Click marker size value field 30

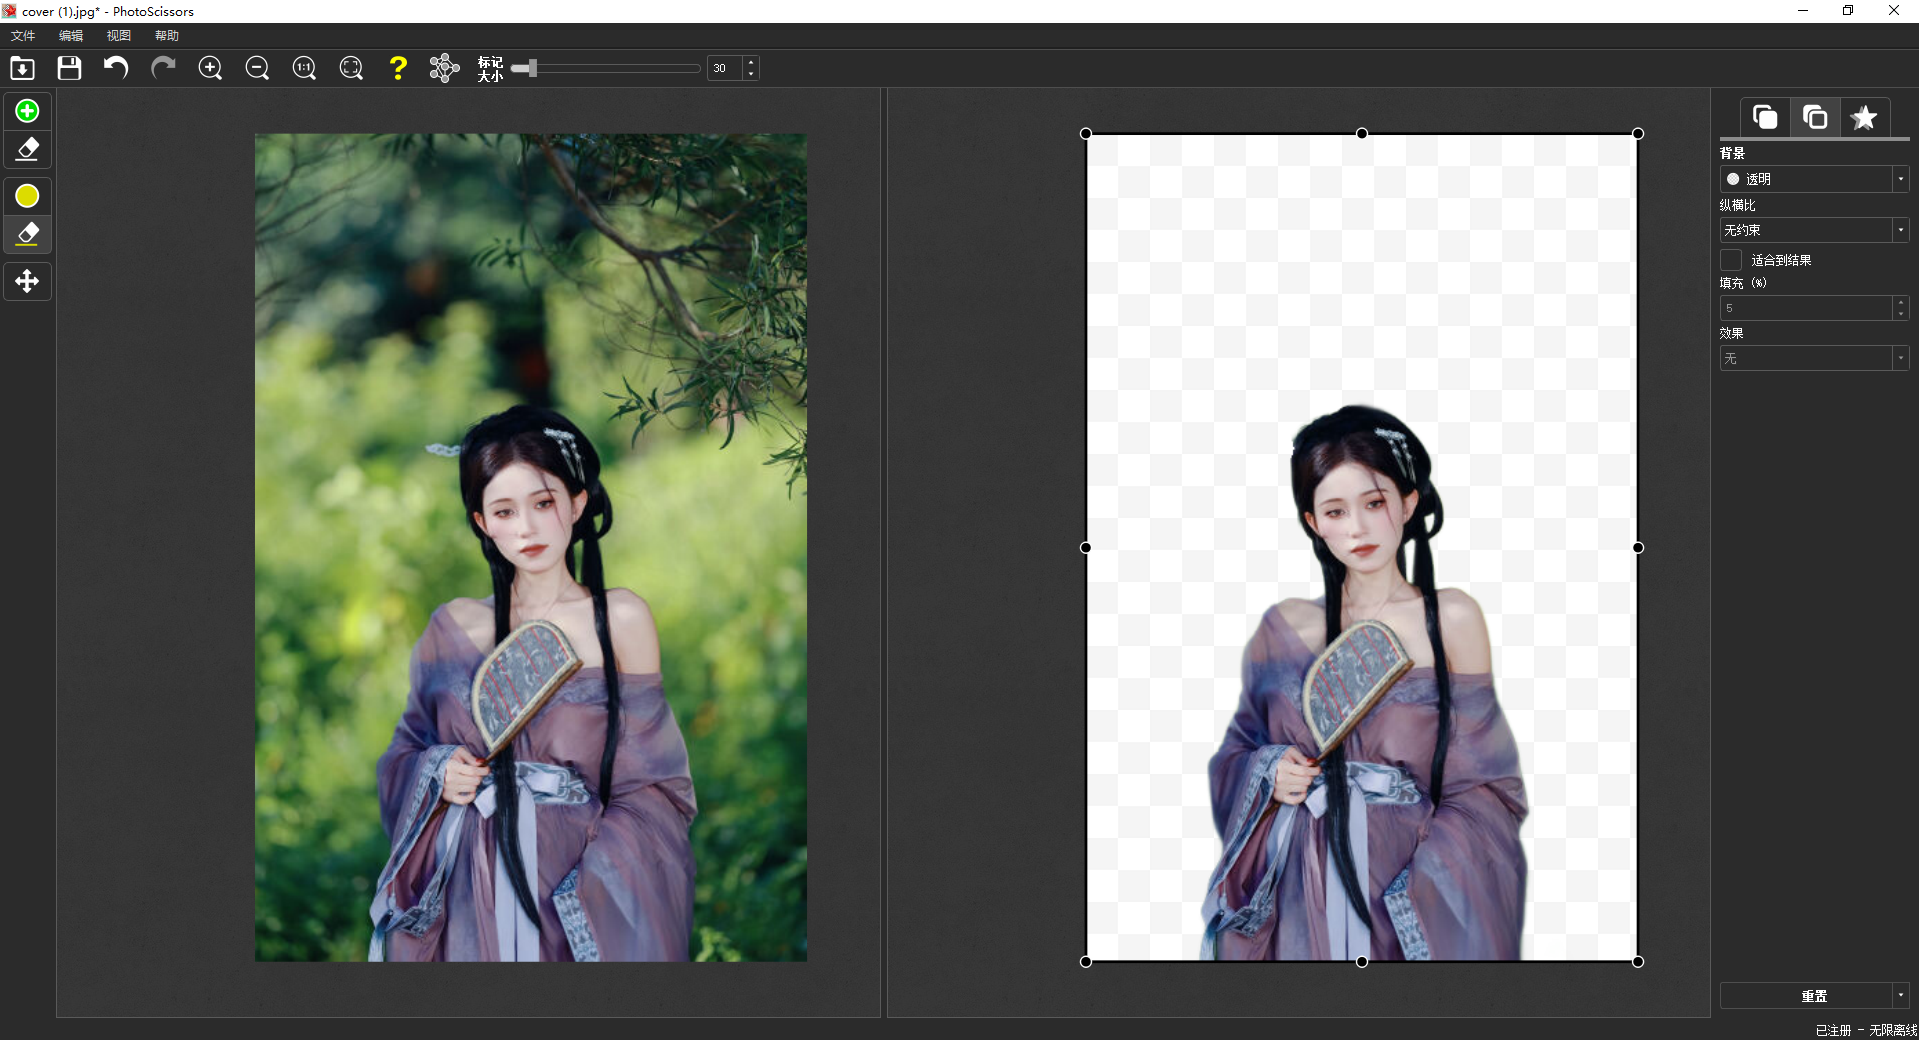(725, 68)
